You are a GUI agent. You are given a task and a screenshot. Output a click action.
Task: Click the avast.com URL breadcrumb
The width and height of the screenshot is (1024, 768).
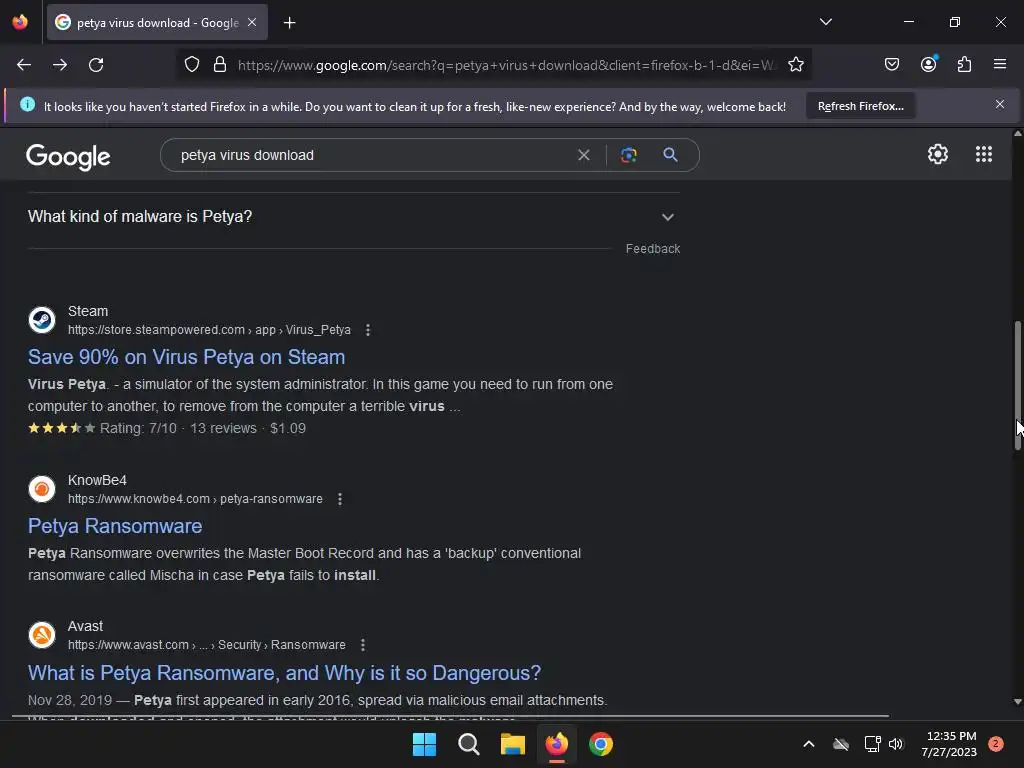point(206,645)
